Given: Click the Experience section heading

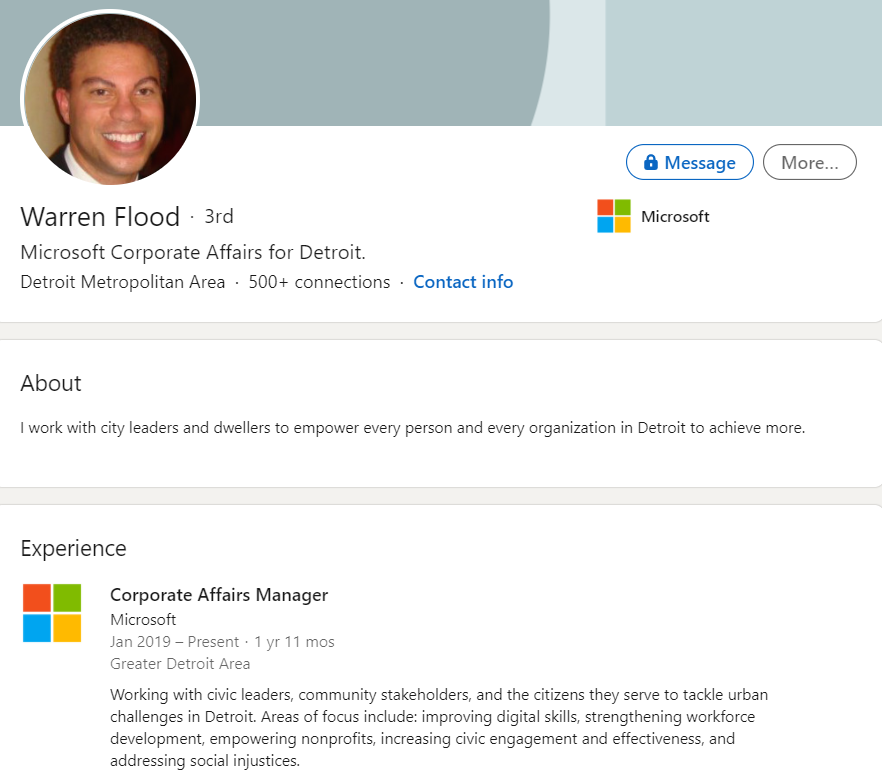Looking at the screenshot, I should pyautogui.click(x=73, y=548).
